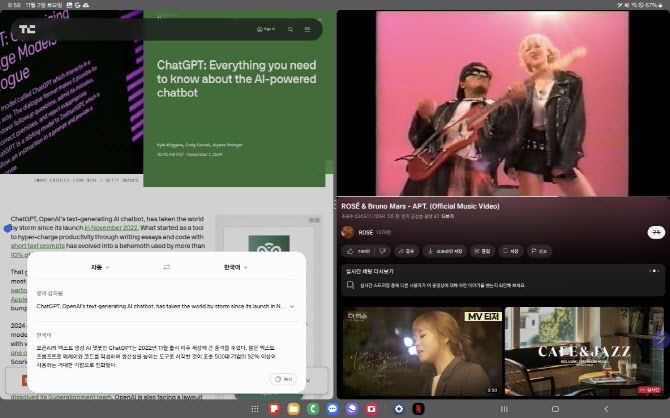Click the TechCrunch search icon

[290, 29]
